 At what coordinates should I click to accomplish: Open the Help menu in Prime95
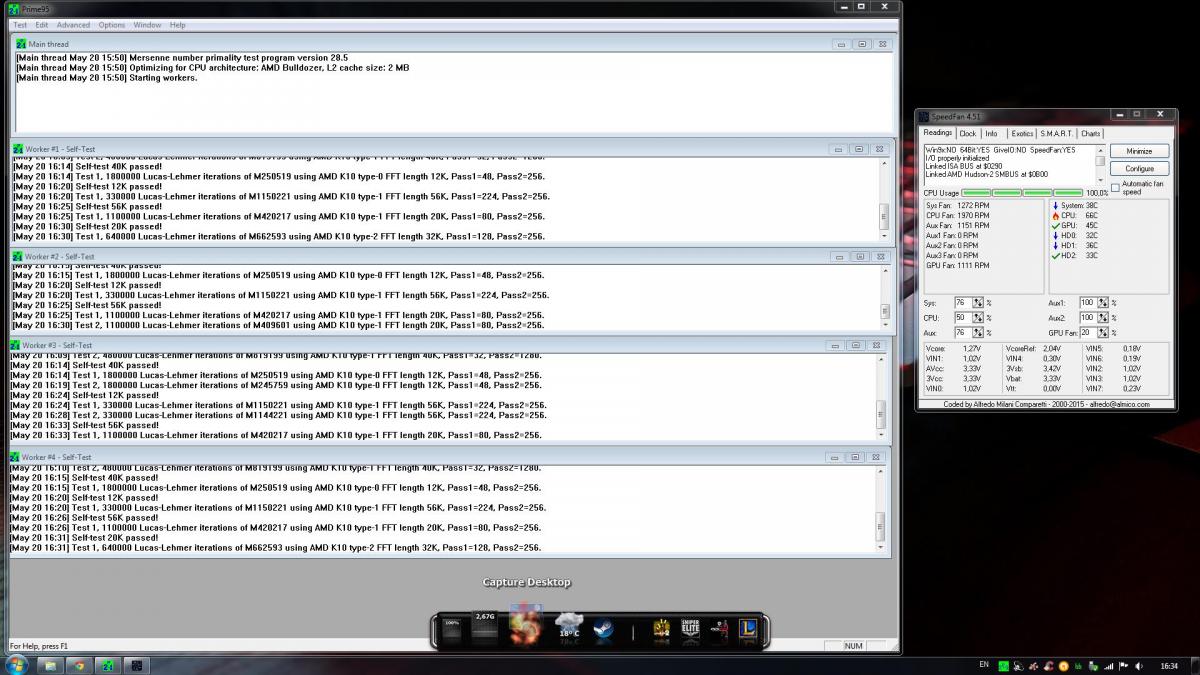click(177, 25)
